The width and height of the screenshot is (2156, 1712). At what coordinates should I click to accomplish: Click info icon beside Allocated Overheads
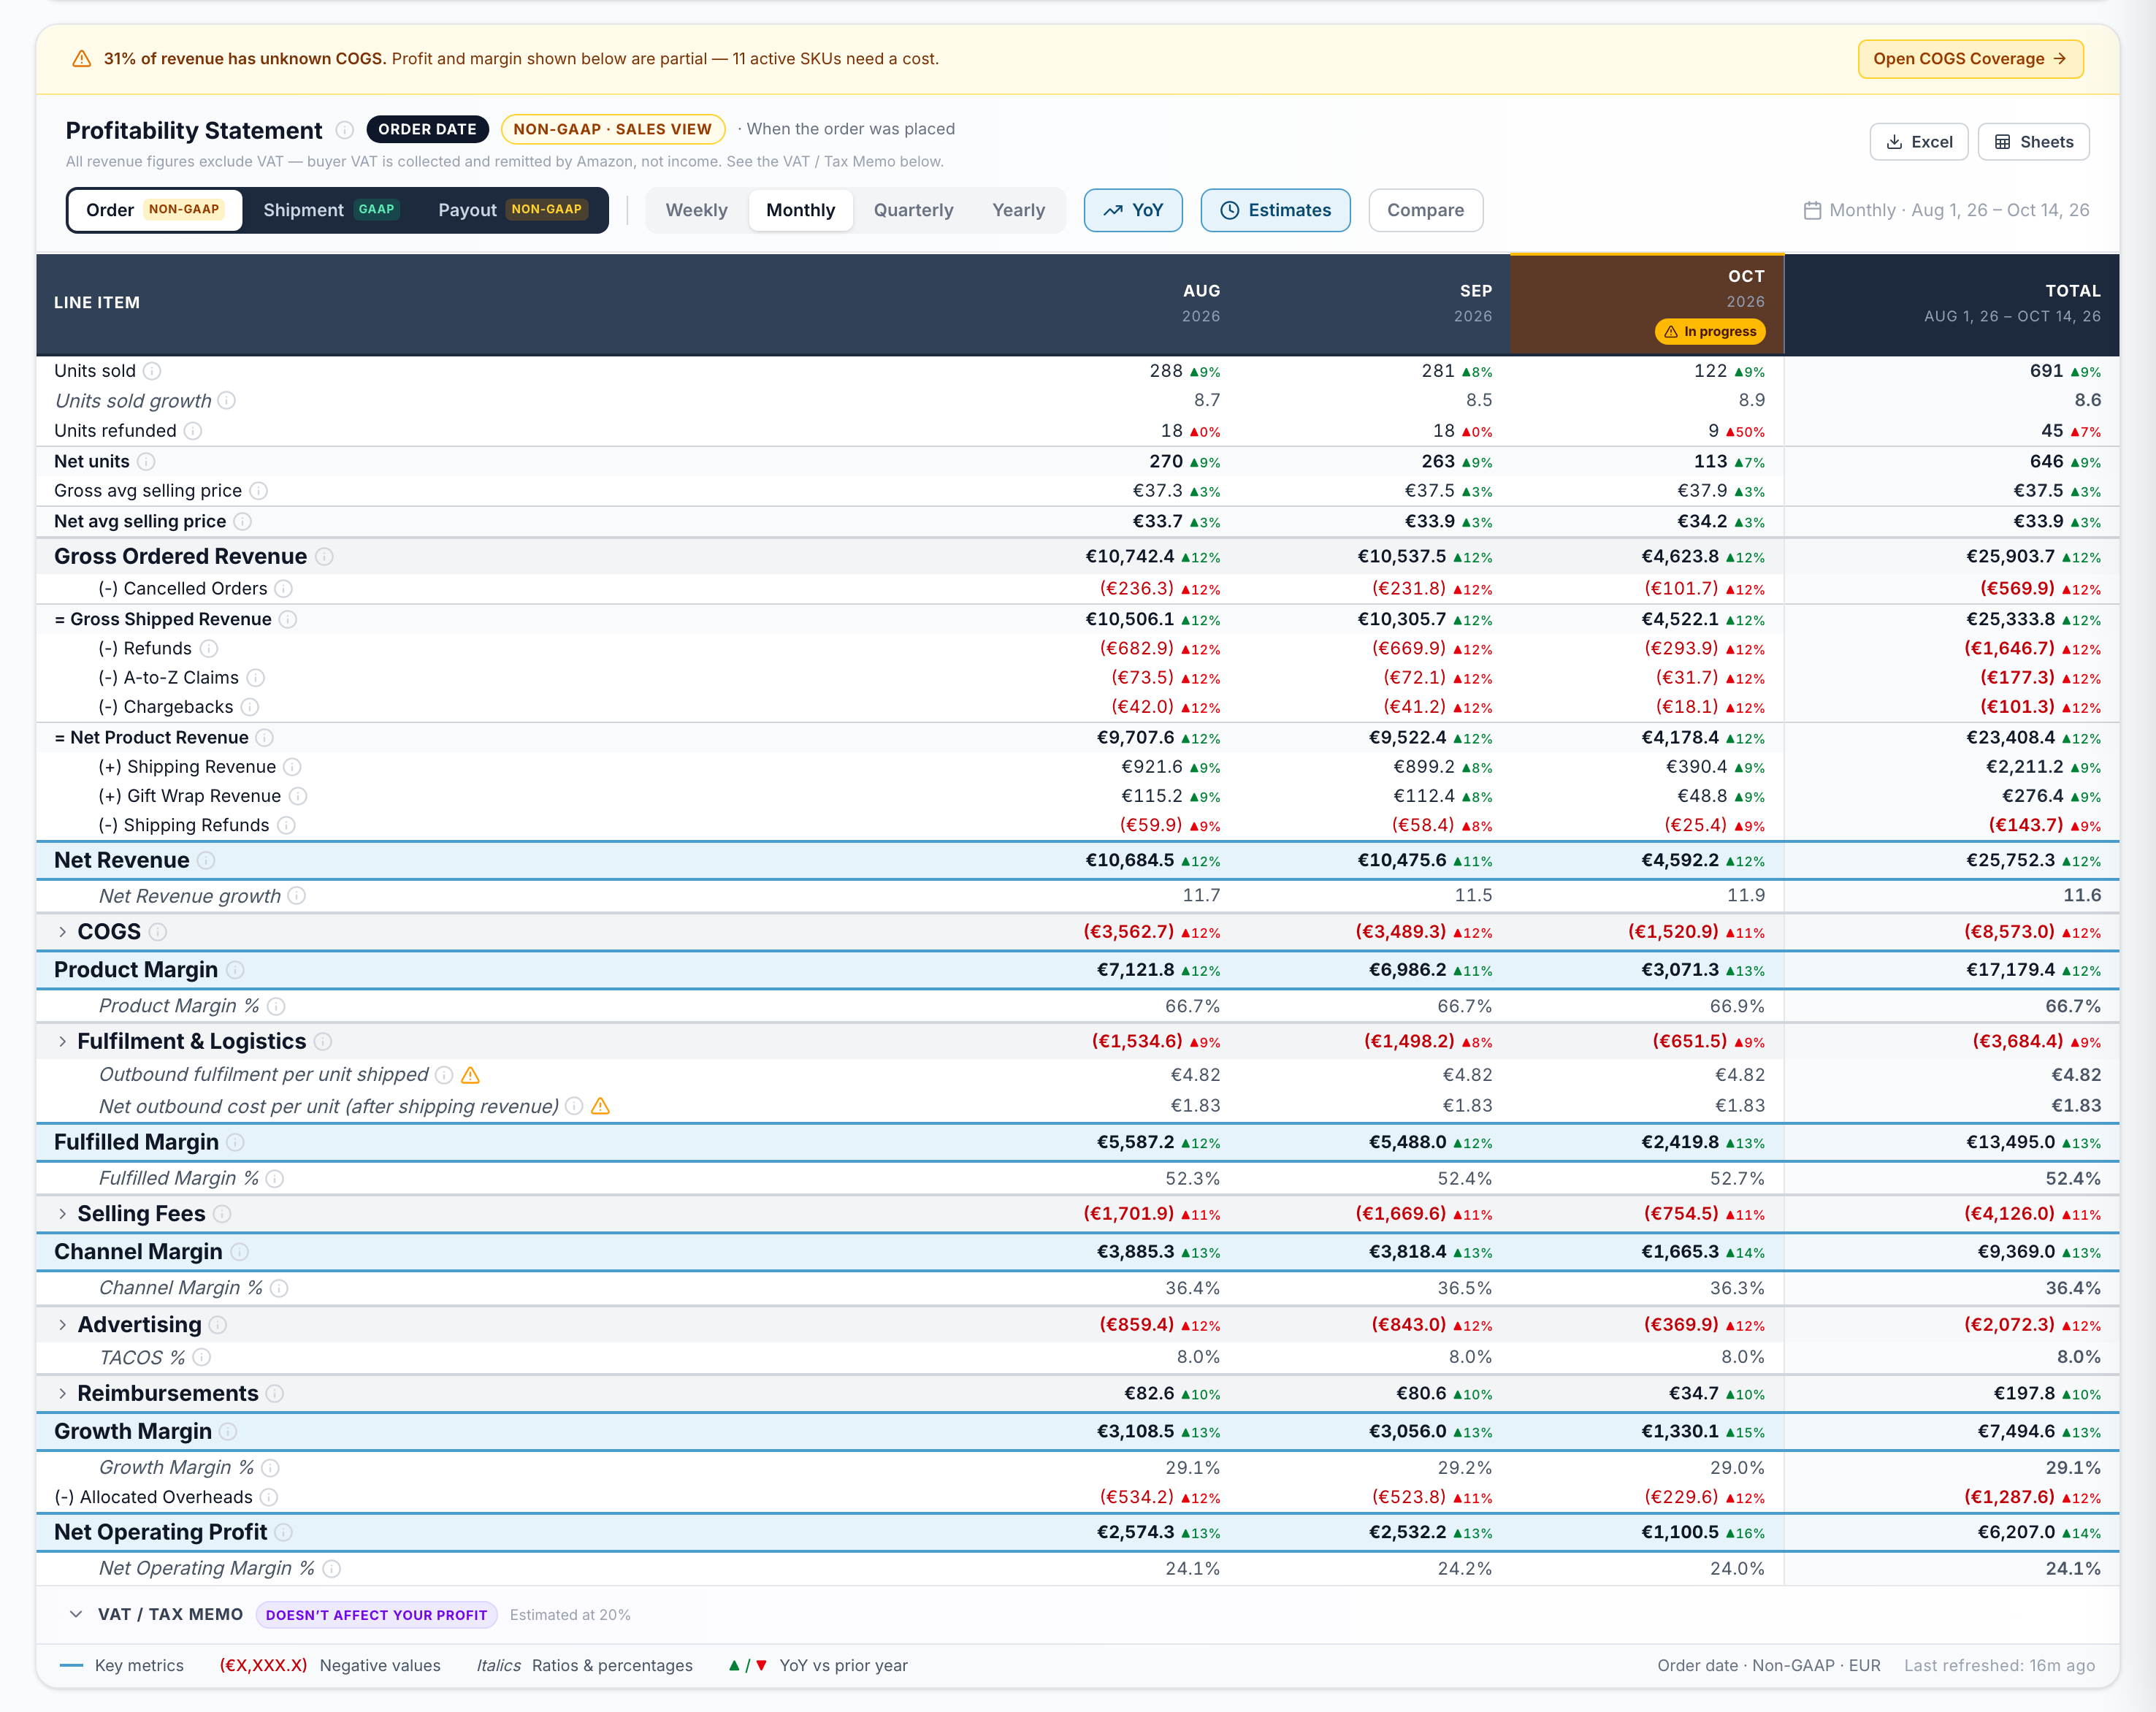269,1497
